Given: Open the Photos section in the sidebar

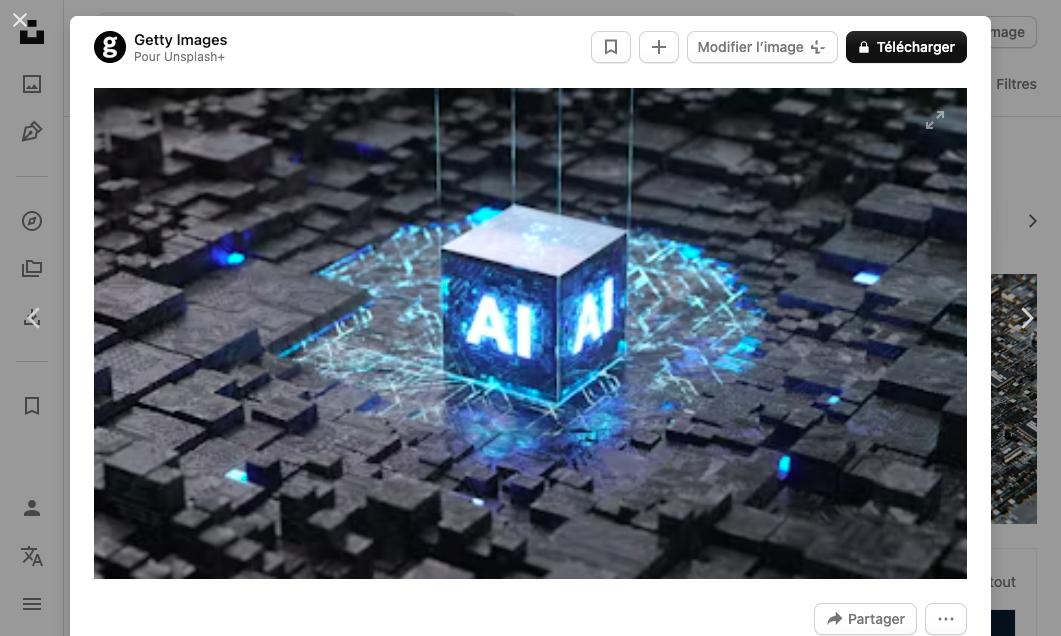Looking at the screenshot, I should pos(32,84).
